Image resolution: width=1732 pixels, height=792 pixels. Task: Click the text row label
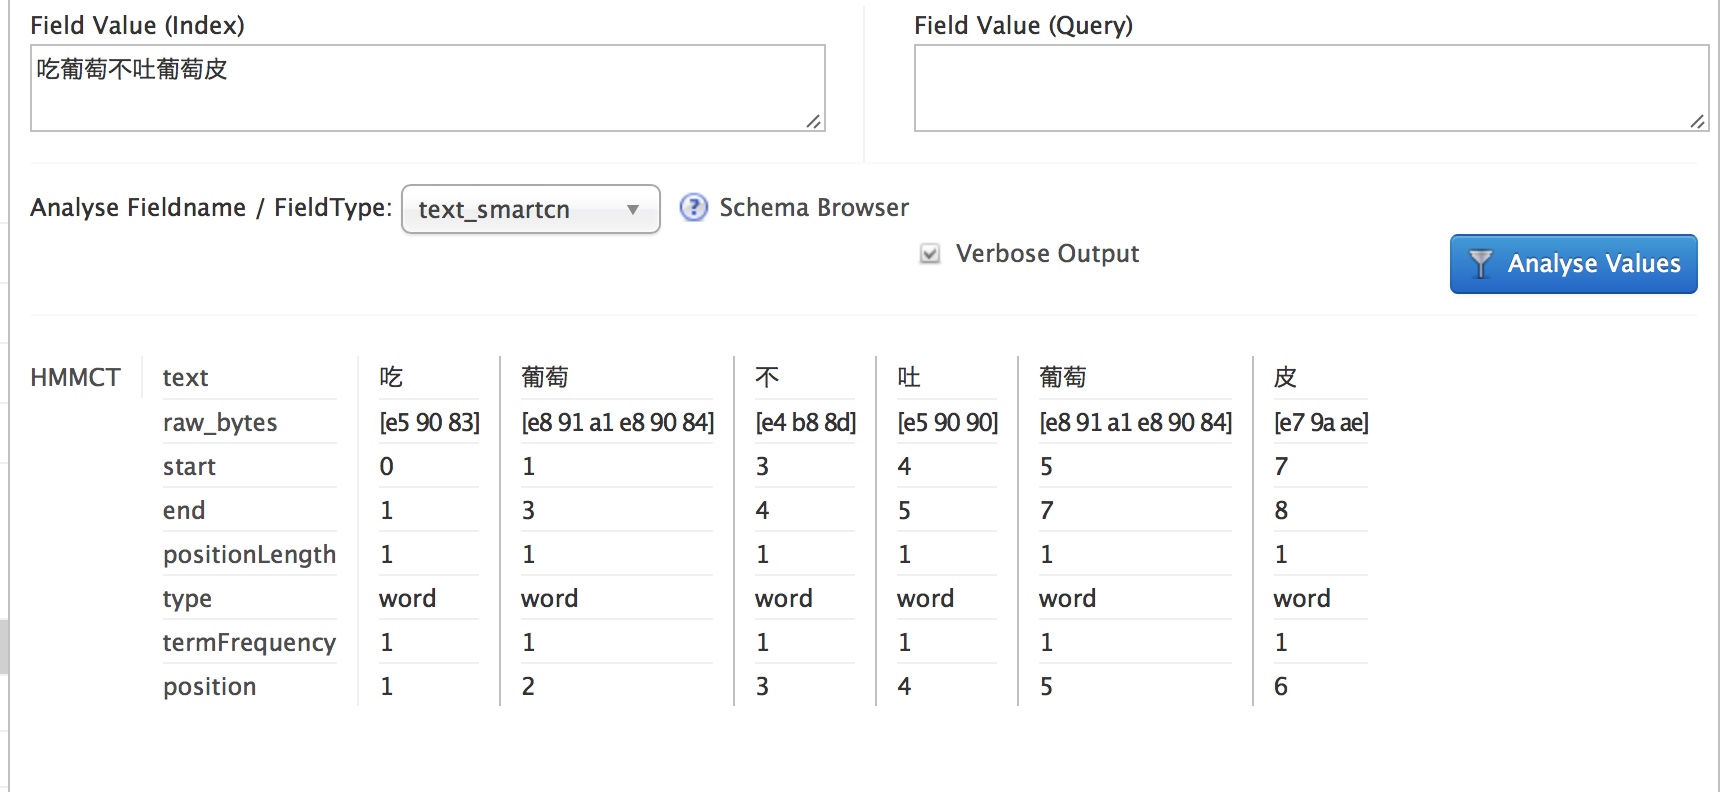point(185,377)
